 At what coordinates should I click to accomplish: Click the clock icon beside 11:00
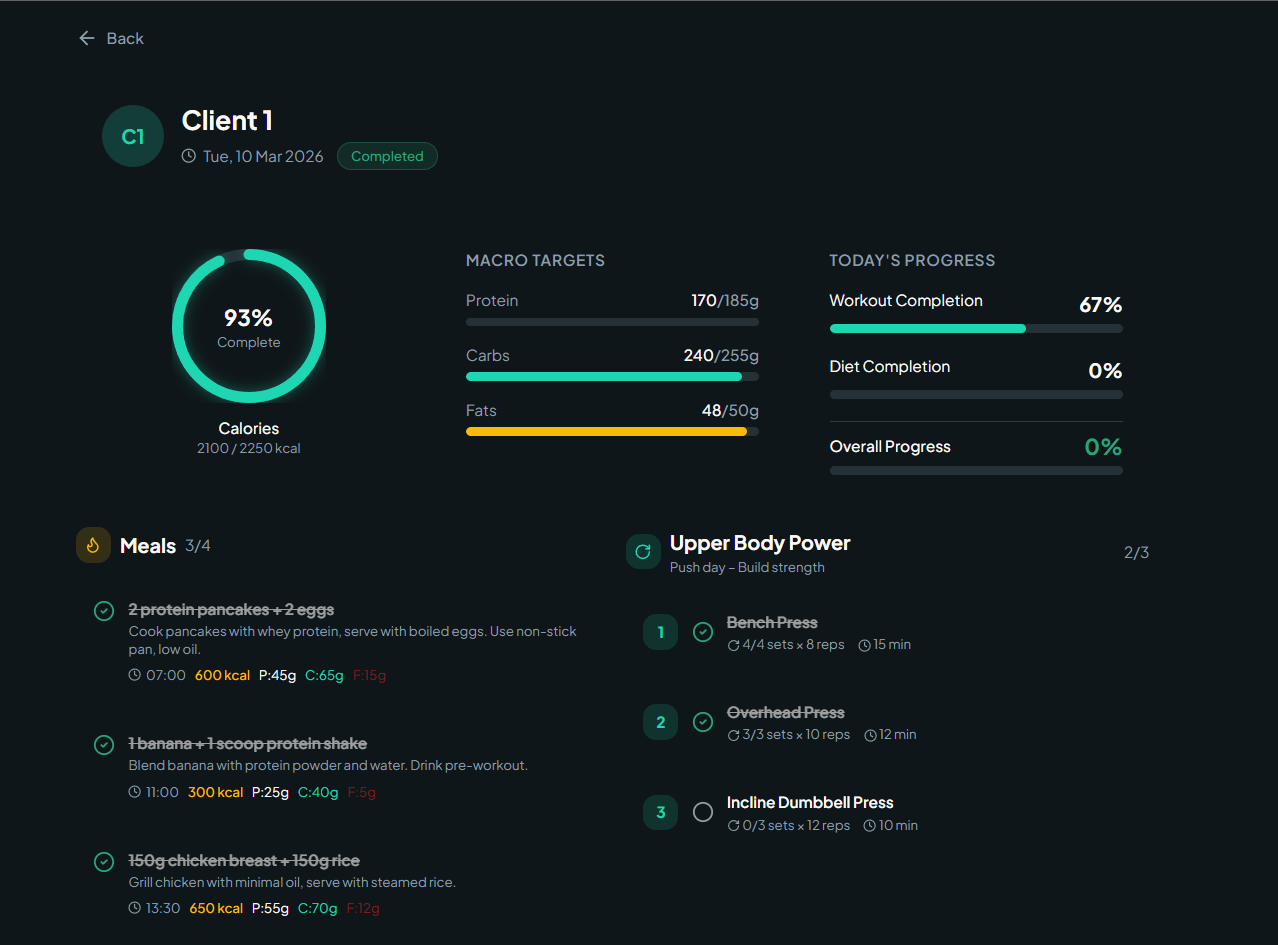click(x=135, y=792)
